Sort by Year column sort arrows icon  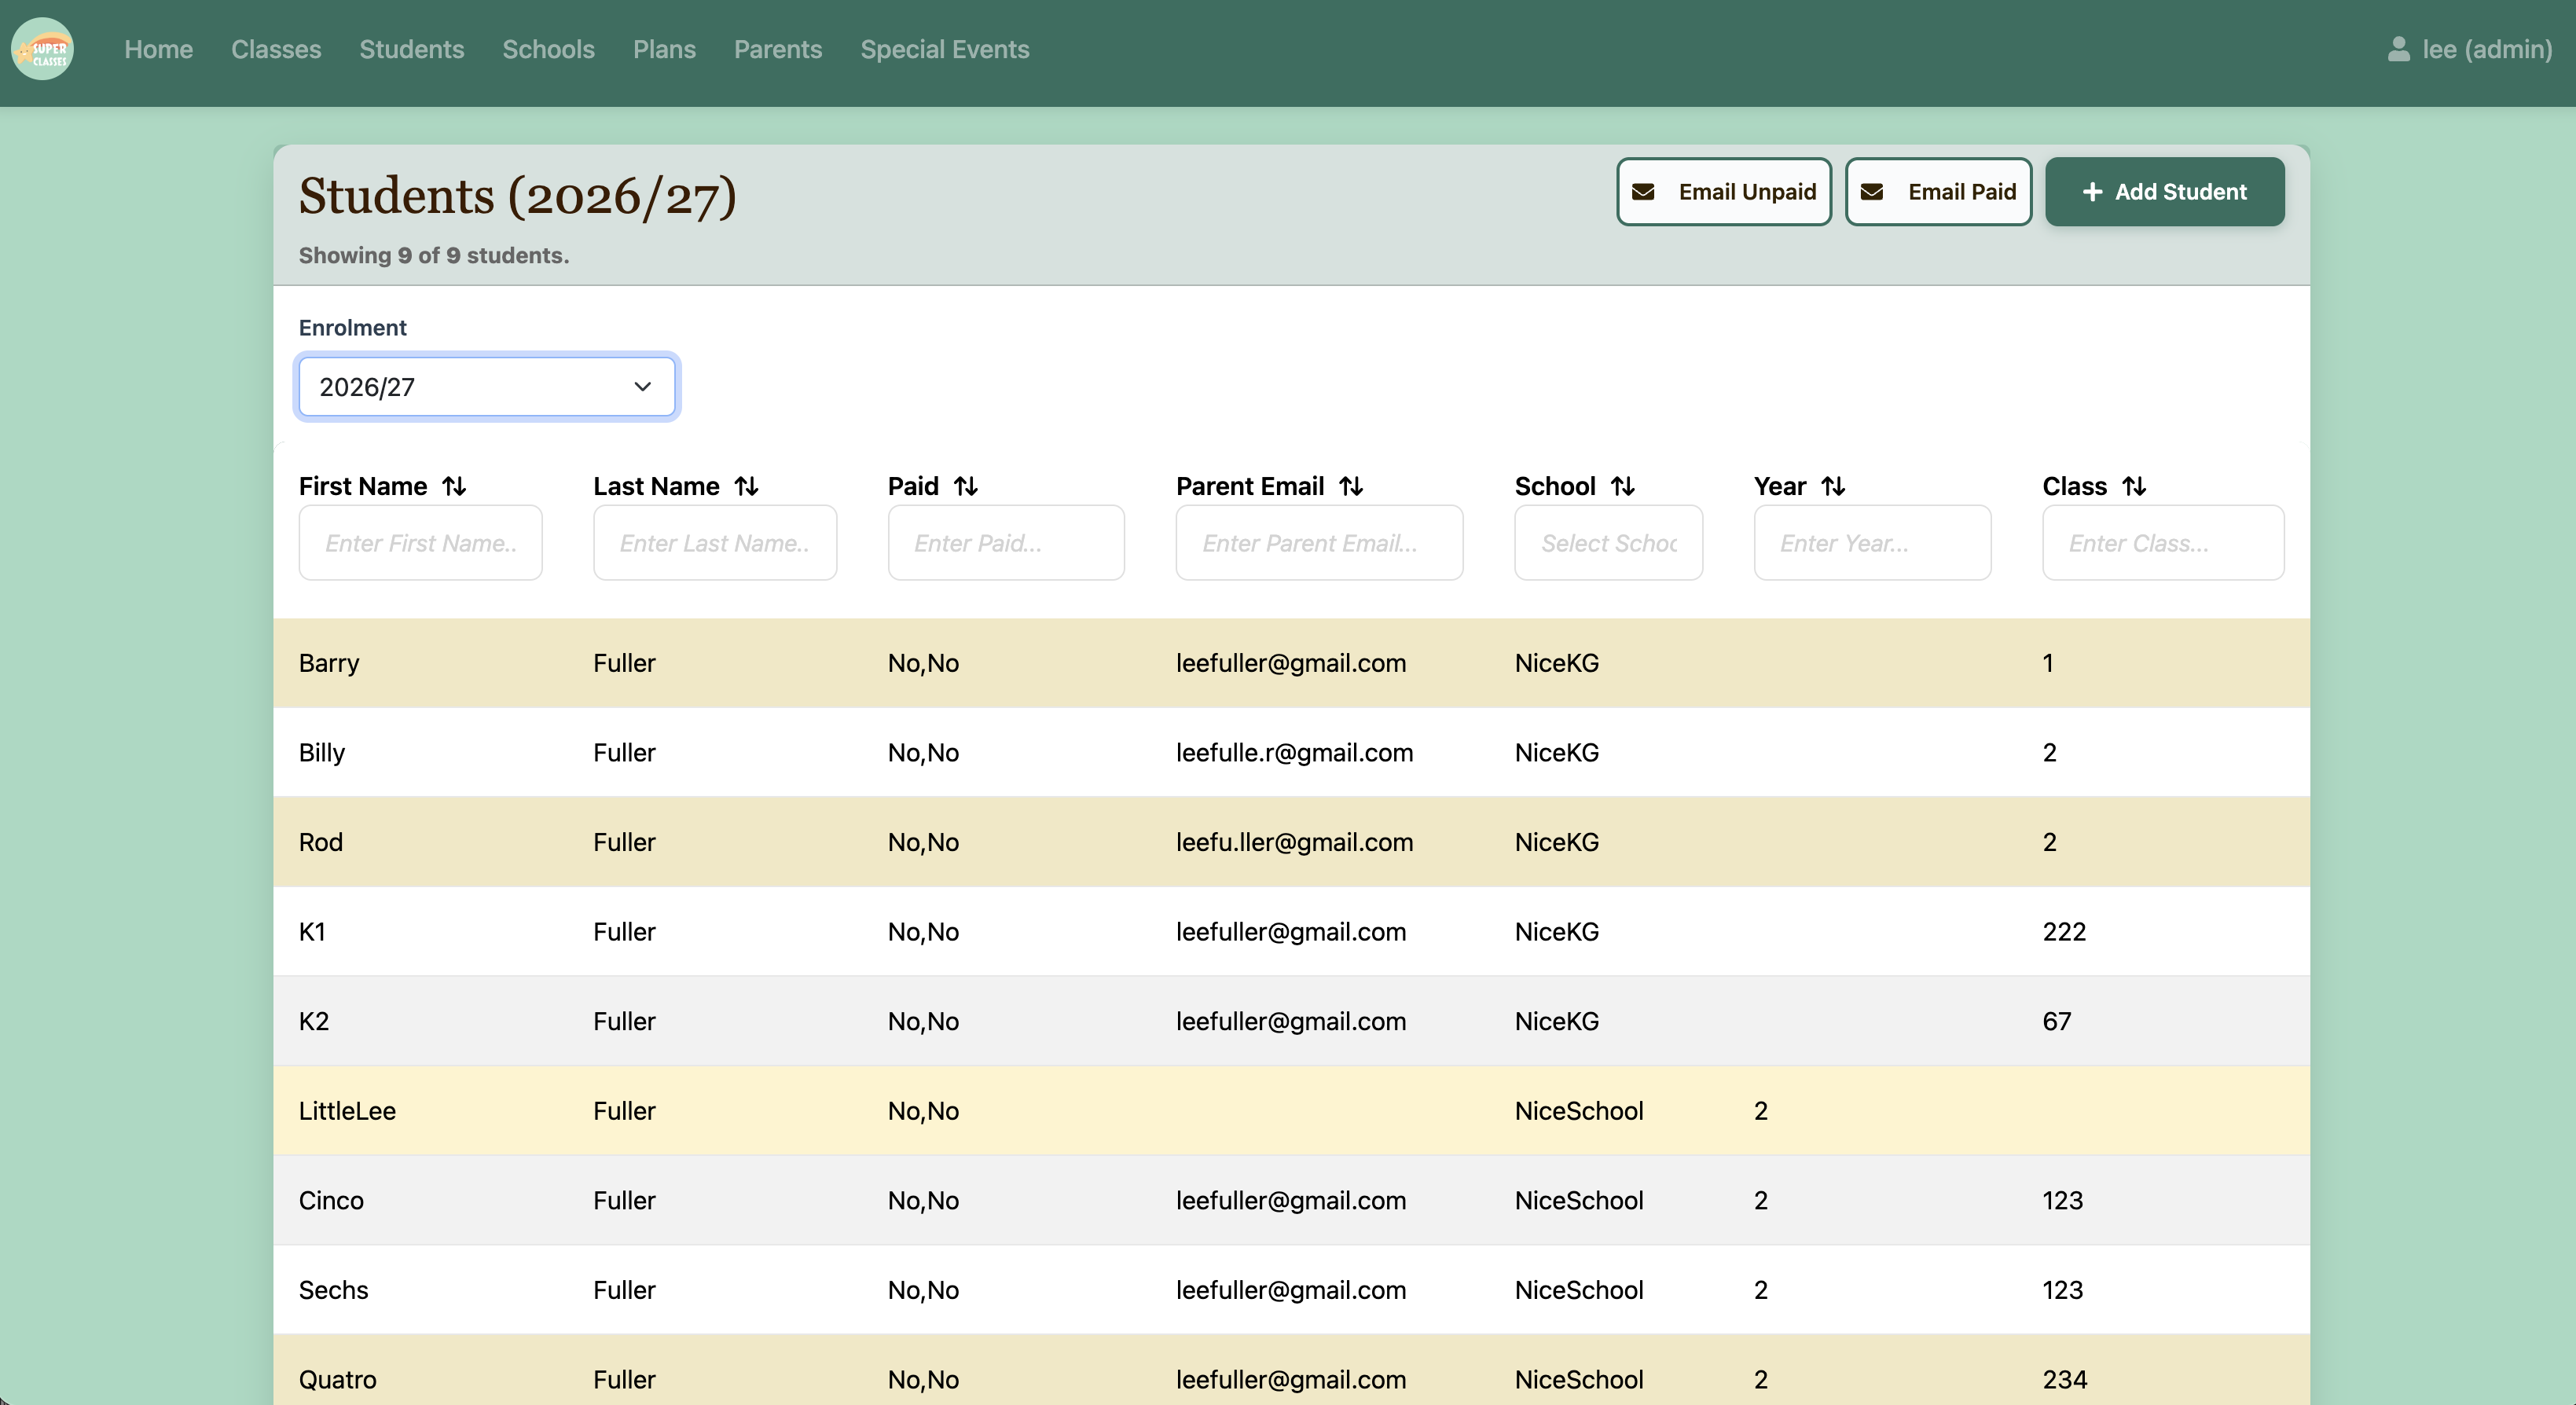[1833, 486]
